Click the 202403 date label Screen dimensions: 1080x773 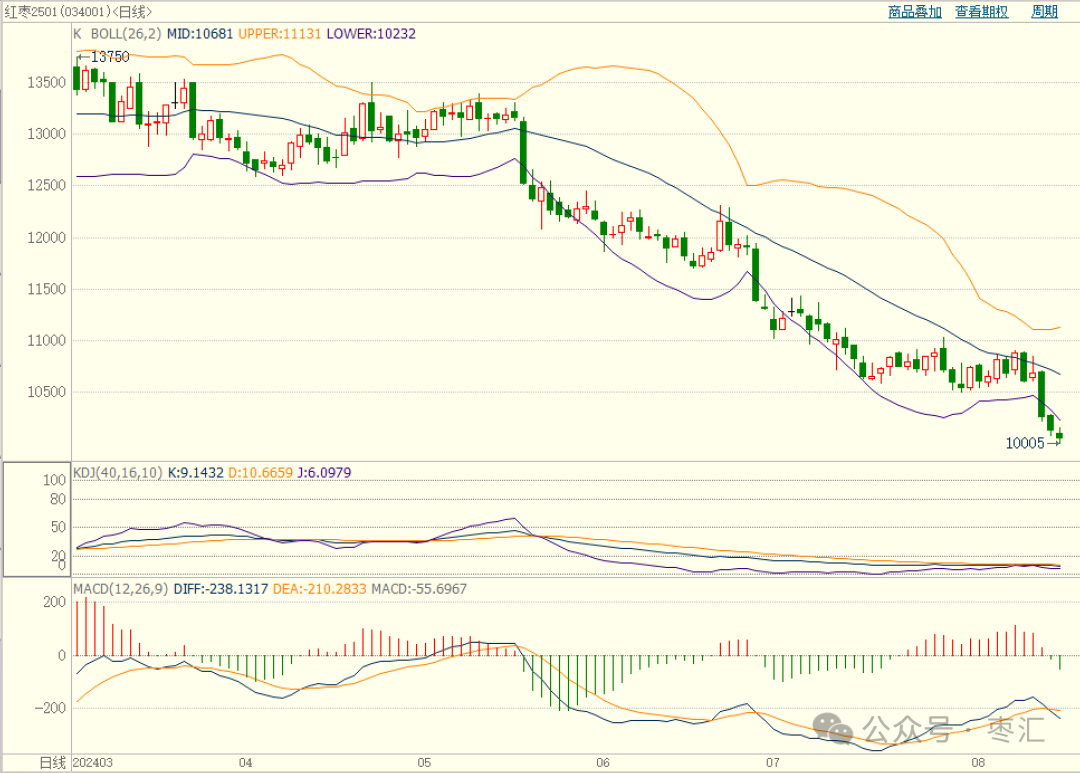93,763
